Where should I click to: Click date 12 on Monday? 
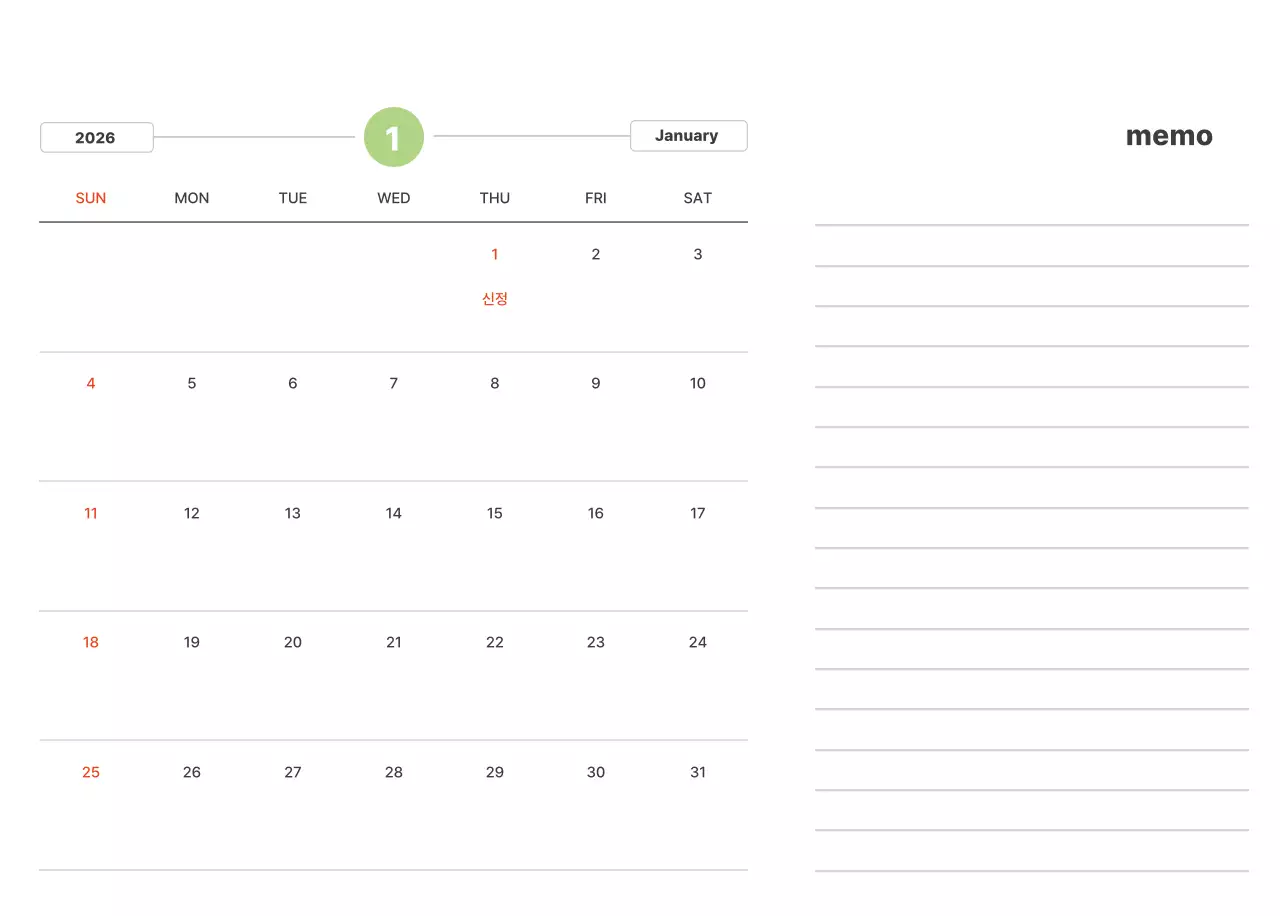pos(192,513)
